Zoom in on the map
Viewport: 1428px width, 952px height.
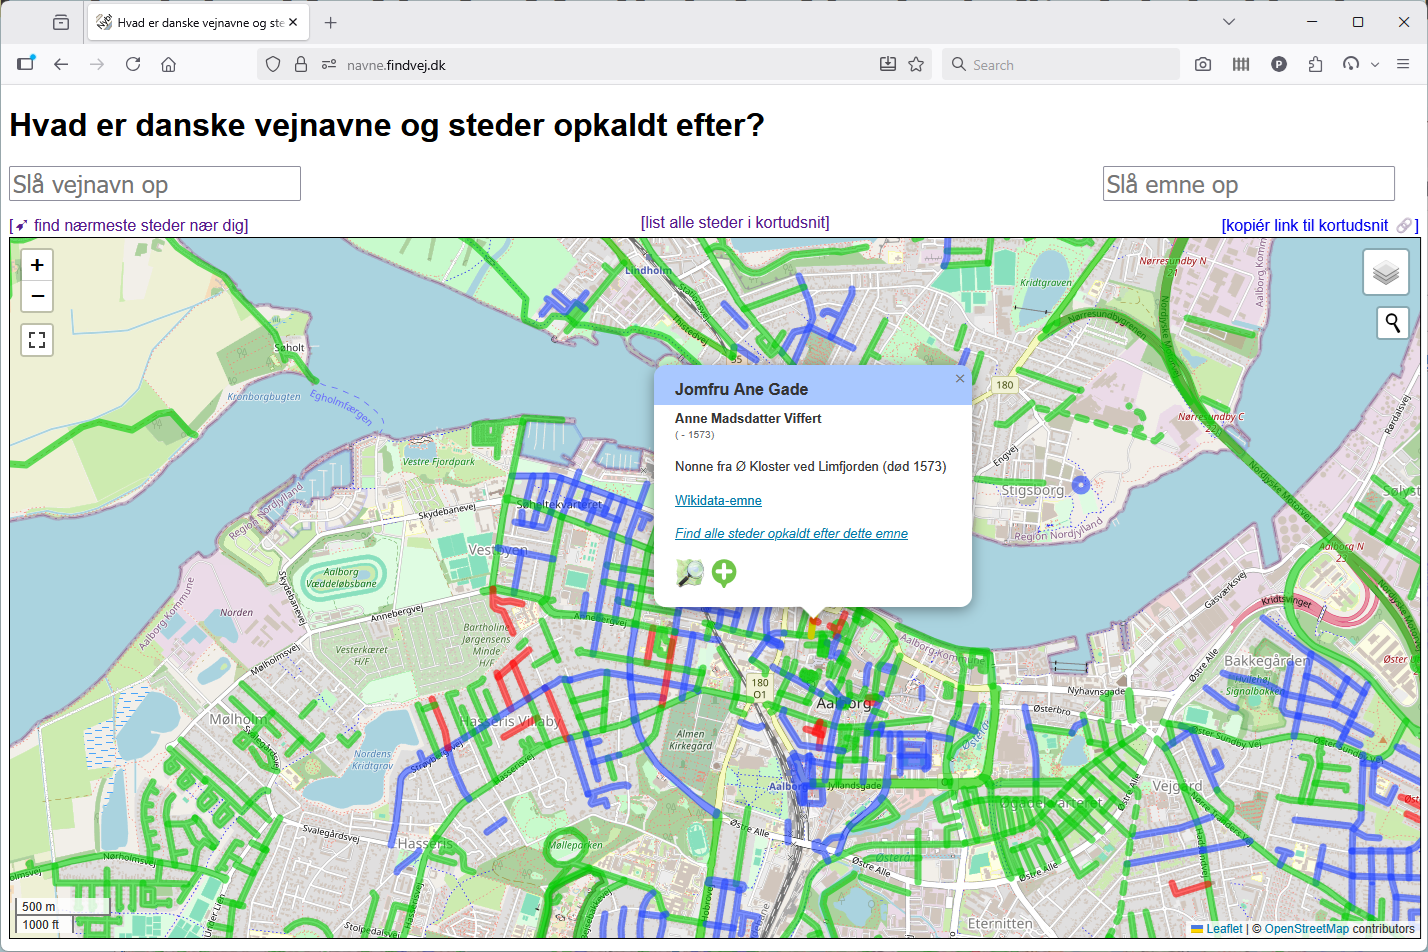tap(37, 265)
